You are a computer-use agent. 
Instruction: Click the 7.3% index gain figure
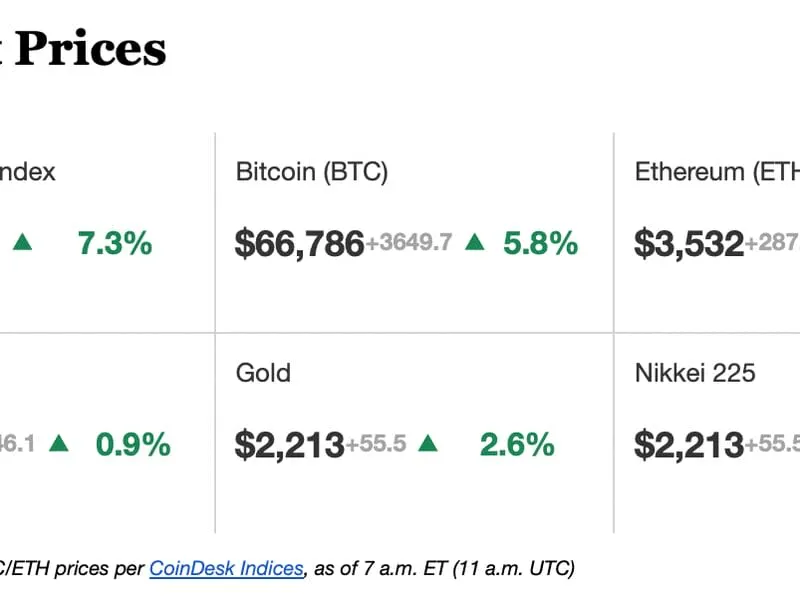click(x=114, y=243)
